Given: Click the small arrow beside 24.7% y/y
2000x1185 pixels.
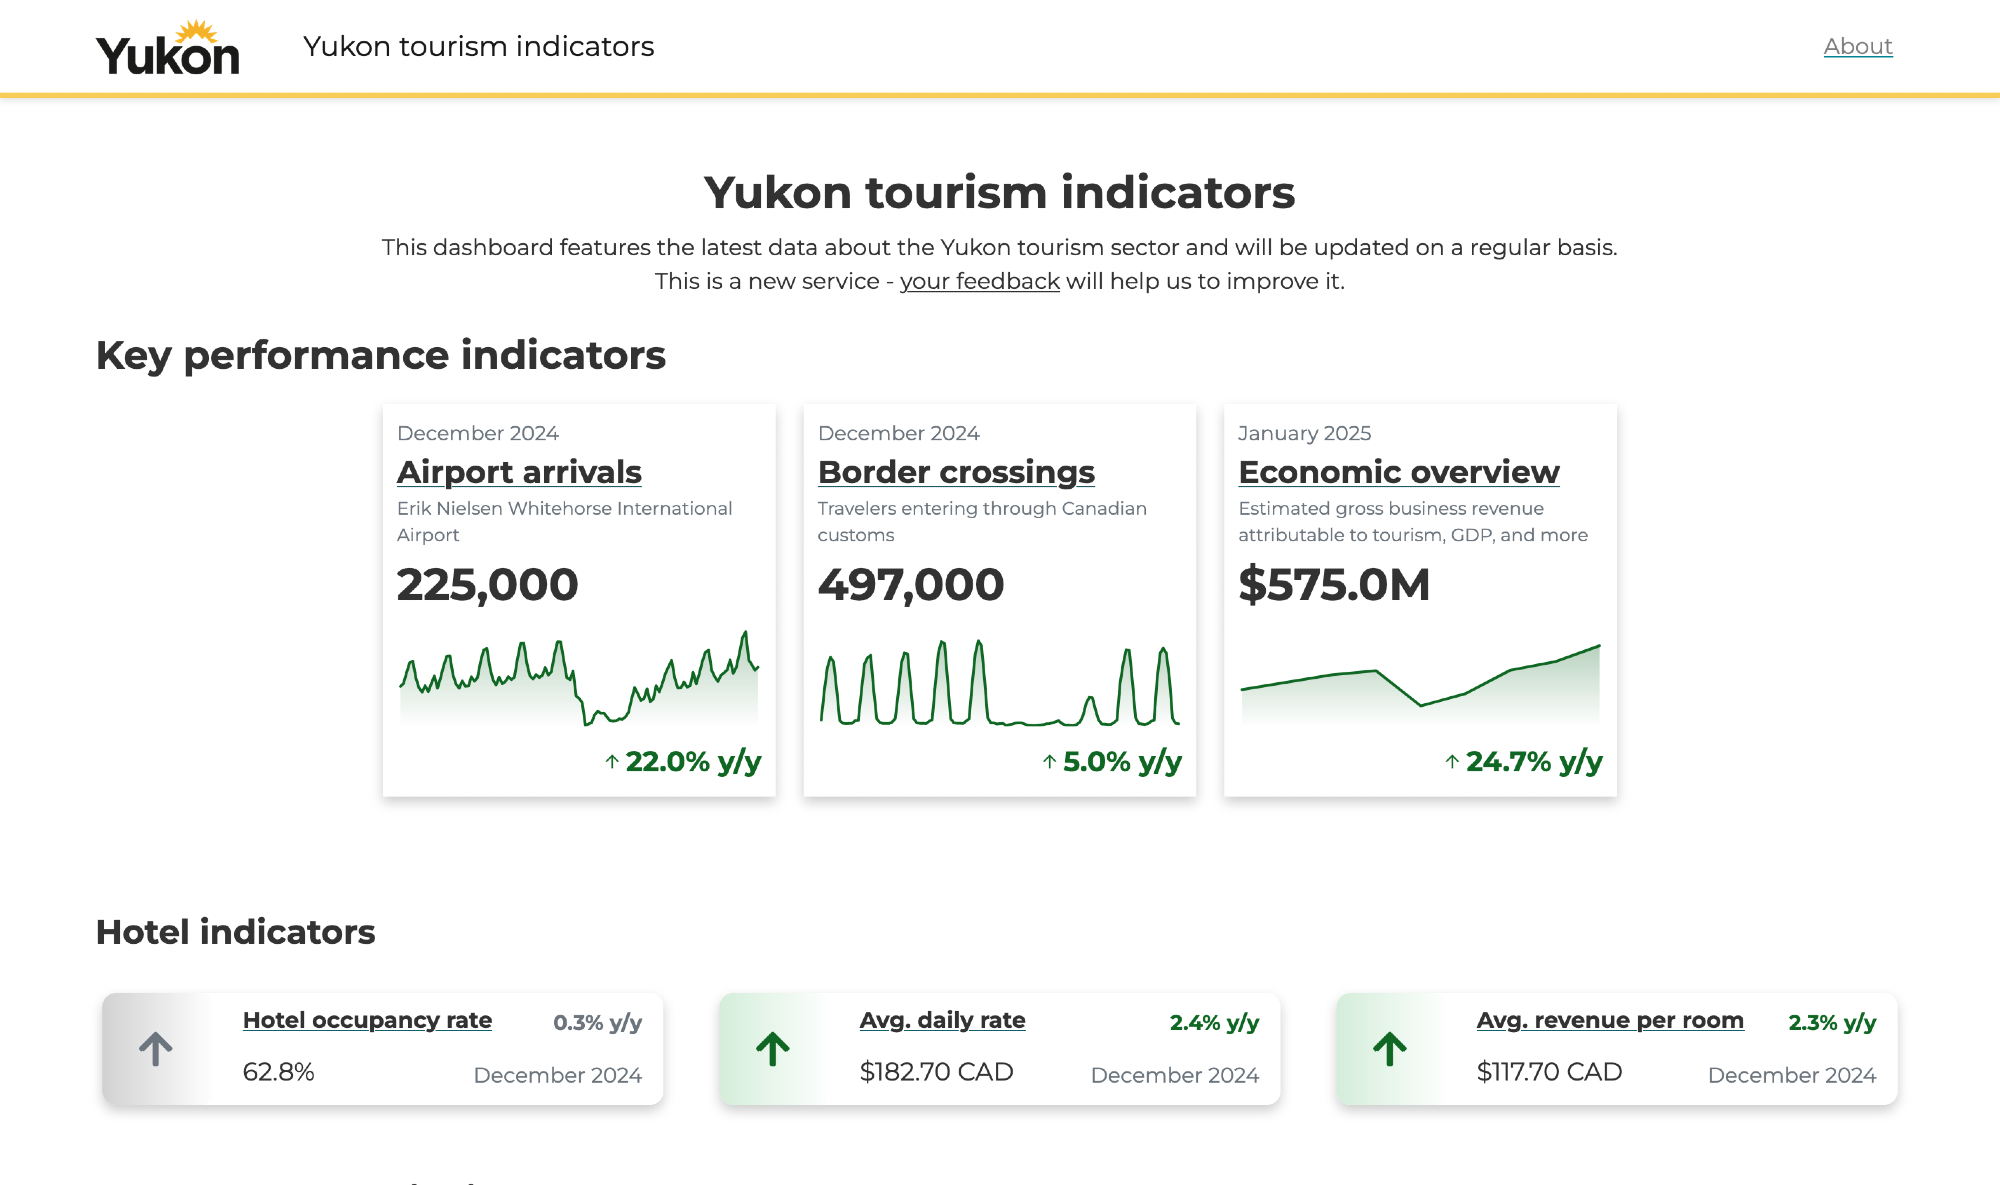Looking at the screenshot, I should tap(1452, 762).
